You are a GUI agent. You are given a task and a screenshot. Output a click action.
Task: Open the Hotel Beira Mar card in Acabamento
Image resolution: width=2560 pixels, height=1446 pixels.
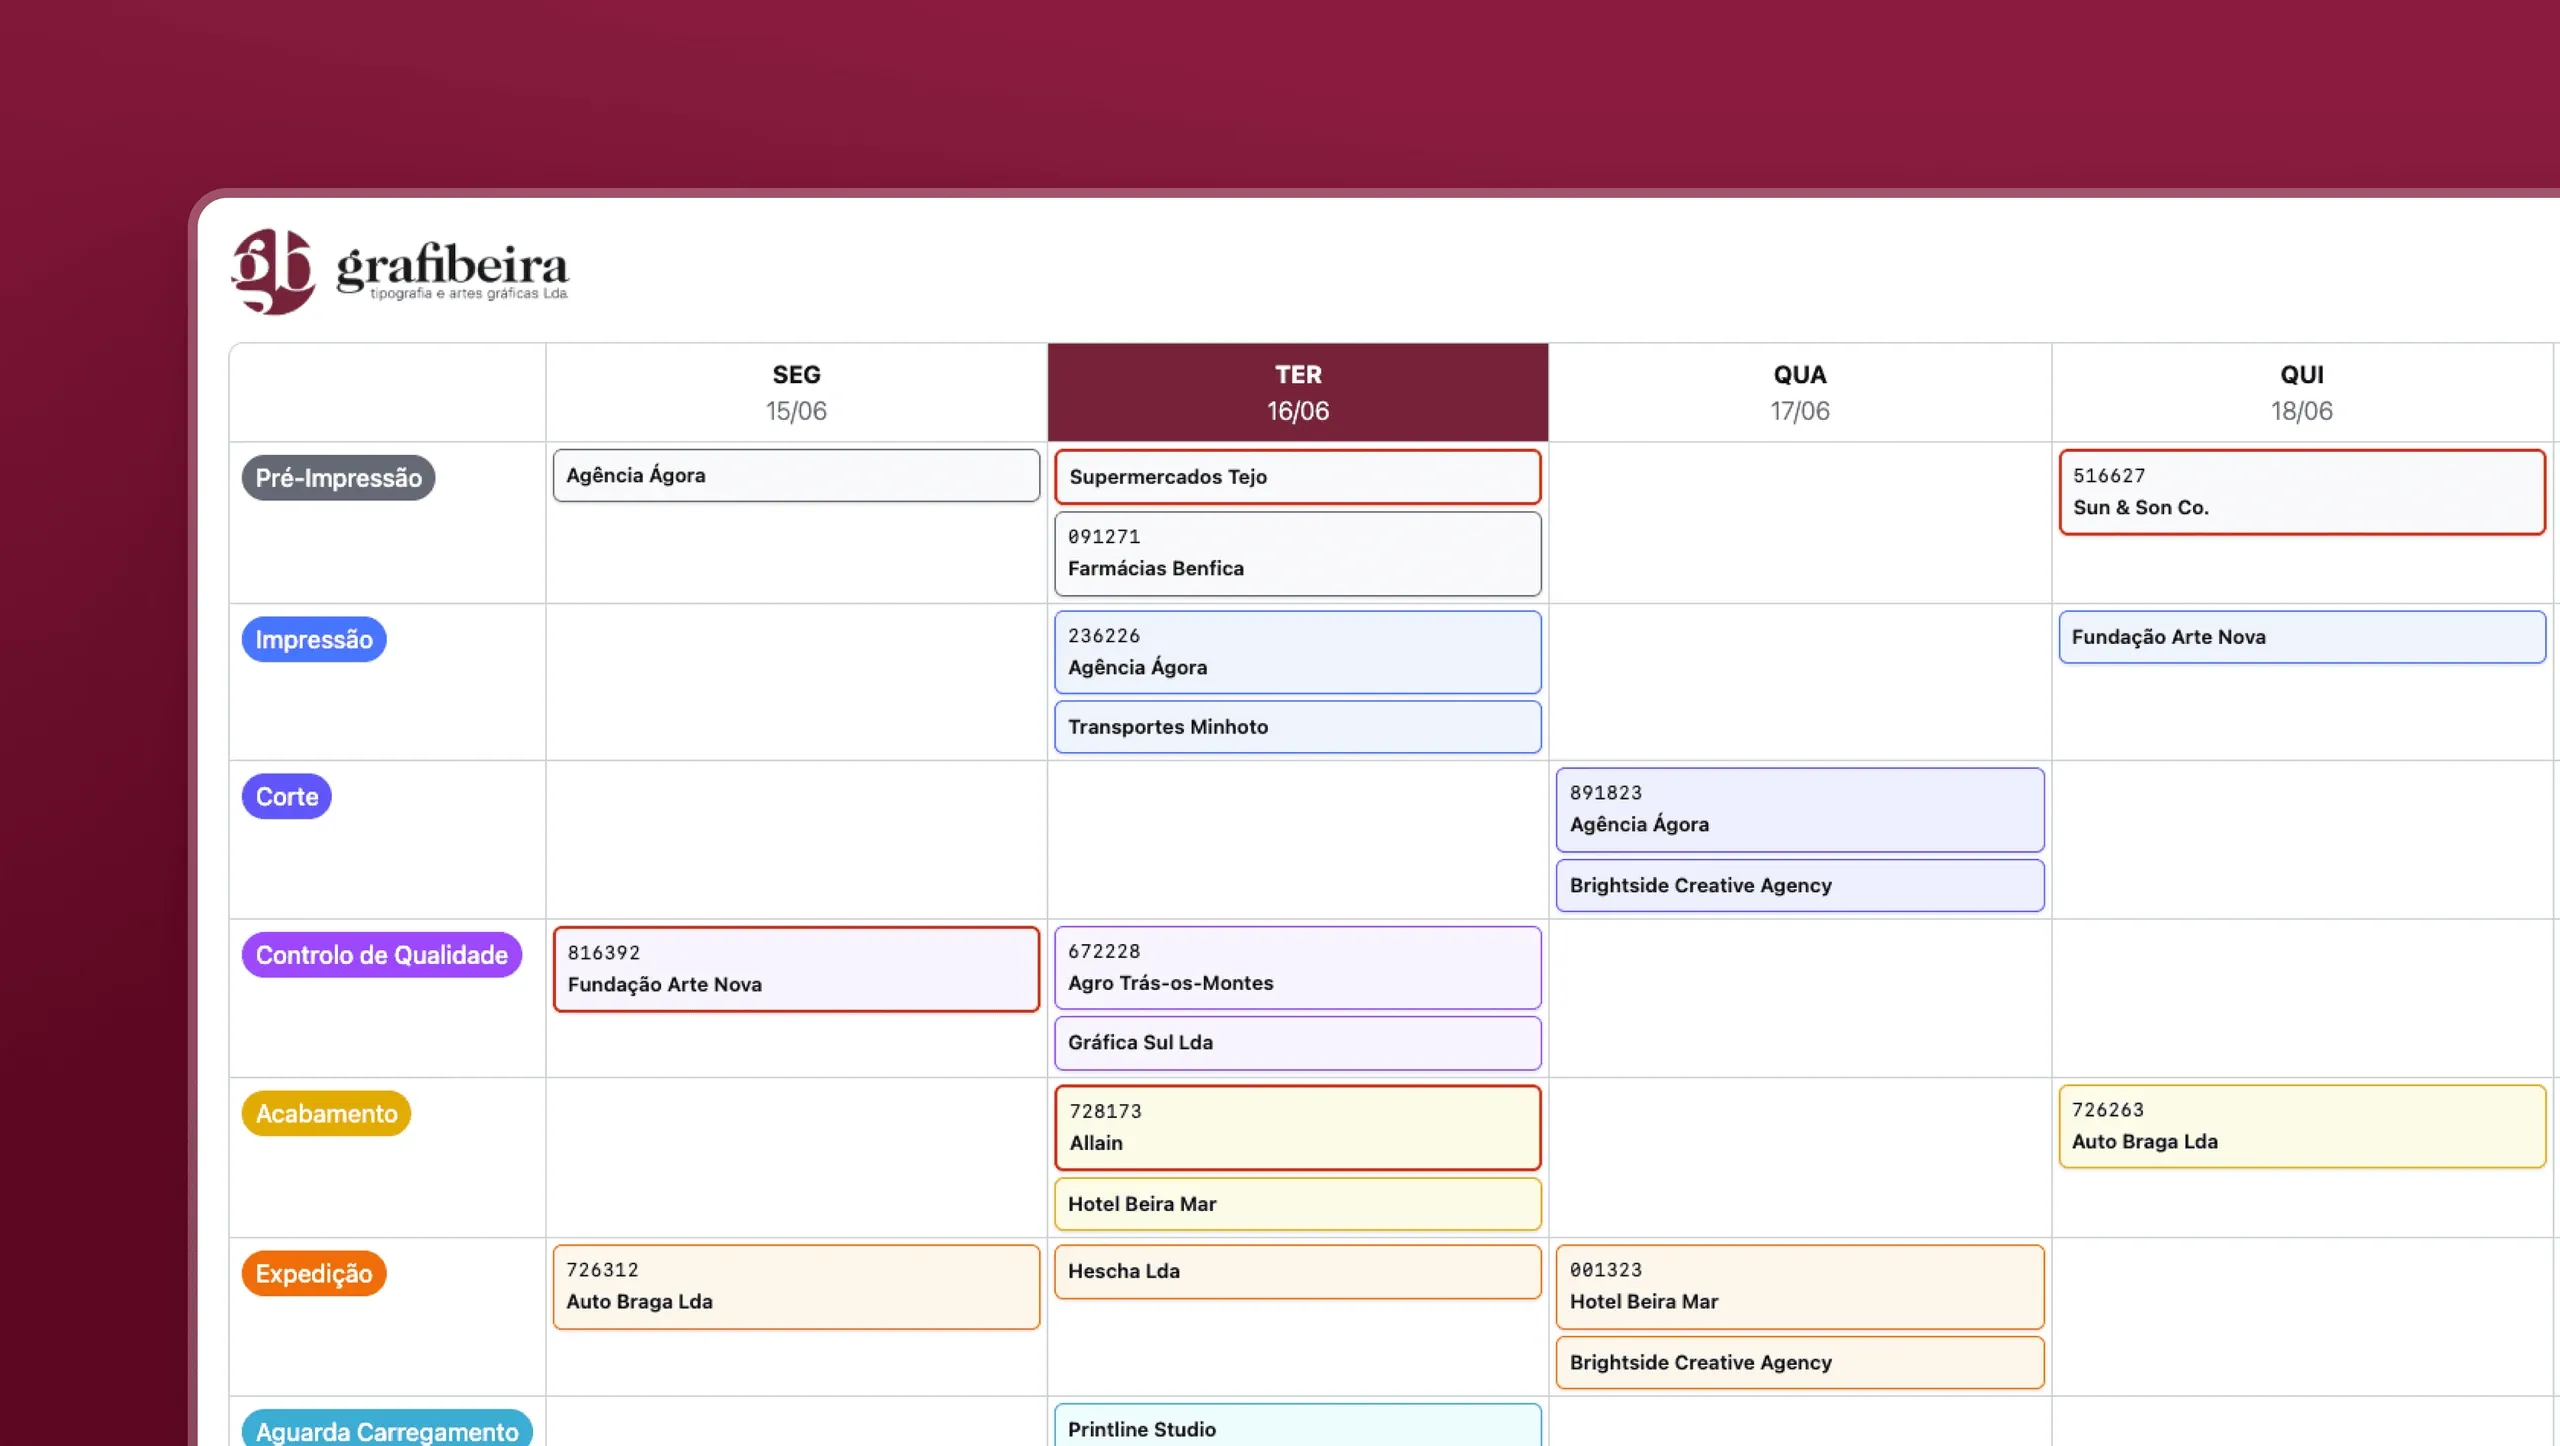click(1298, 1203)
